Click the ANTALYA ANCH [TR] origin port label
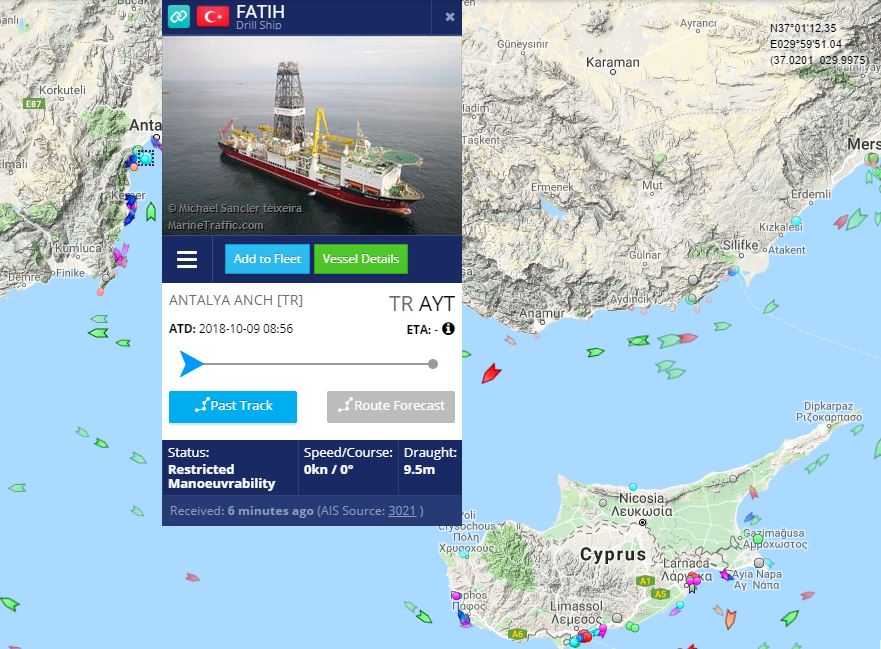The height and width of the screenshot is (649, 881). (x=235, y=300)
